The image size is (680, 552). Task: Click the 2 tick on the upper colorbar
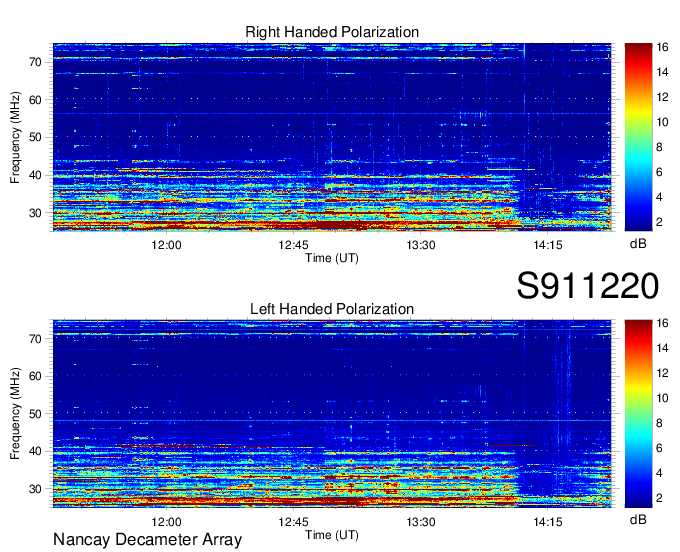(x=660, y=222)
